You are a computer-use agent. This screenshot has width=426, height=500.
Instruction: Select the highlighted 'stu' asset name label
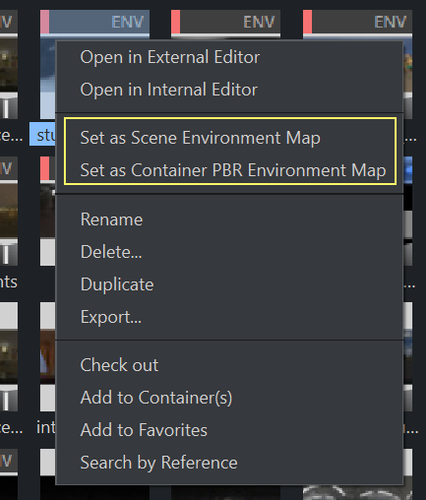point(43,134)
